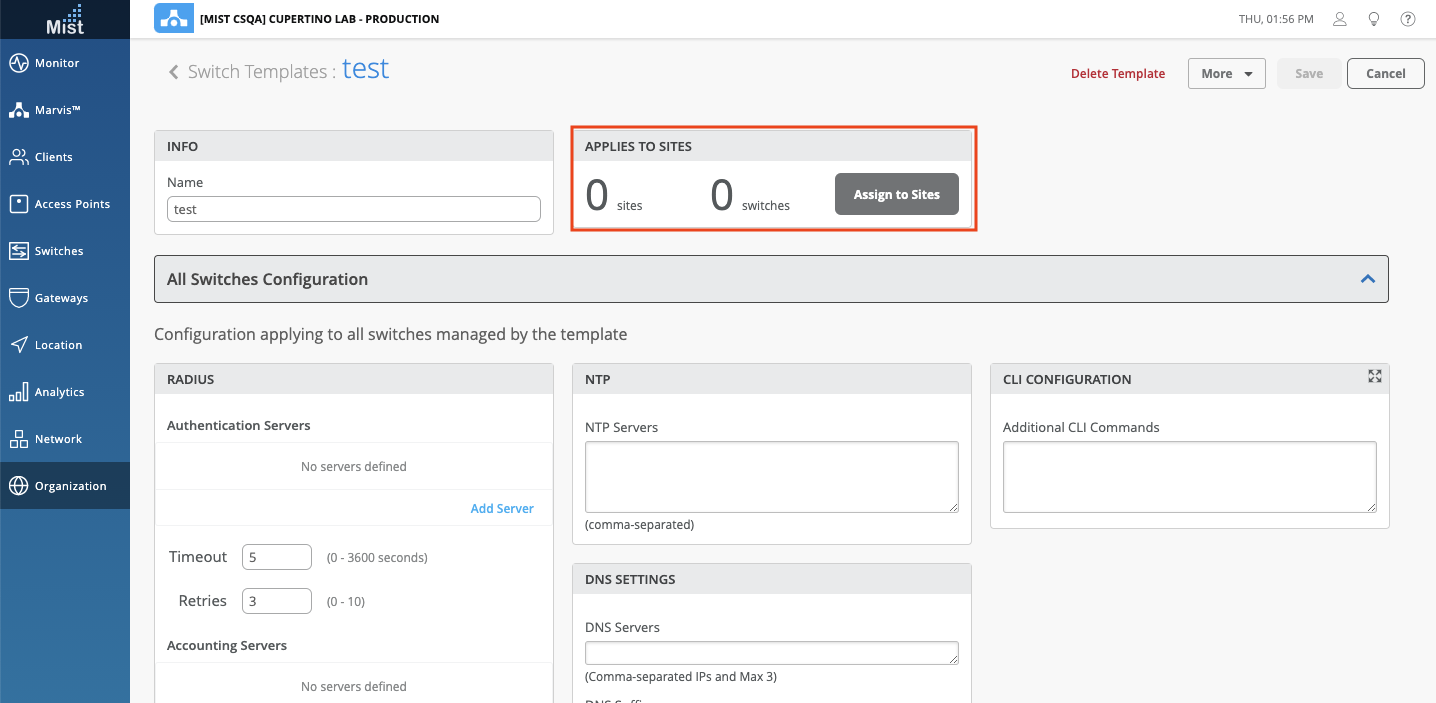The image size is (1436, 703).
Task: Open the Organization sidebar menu
Action: (70, 486)
